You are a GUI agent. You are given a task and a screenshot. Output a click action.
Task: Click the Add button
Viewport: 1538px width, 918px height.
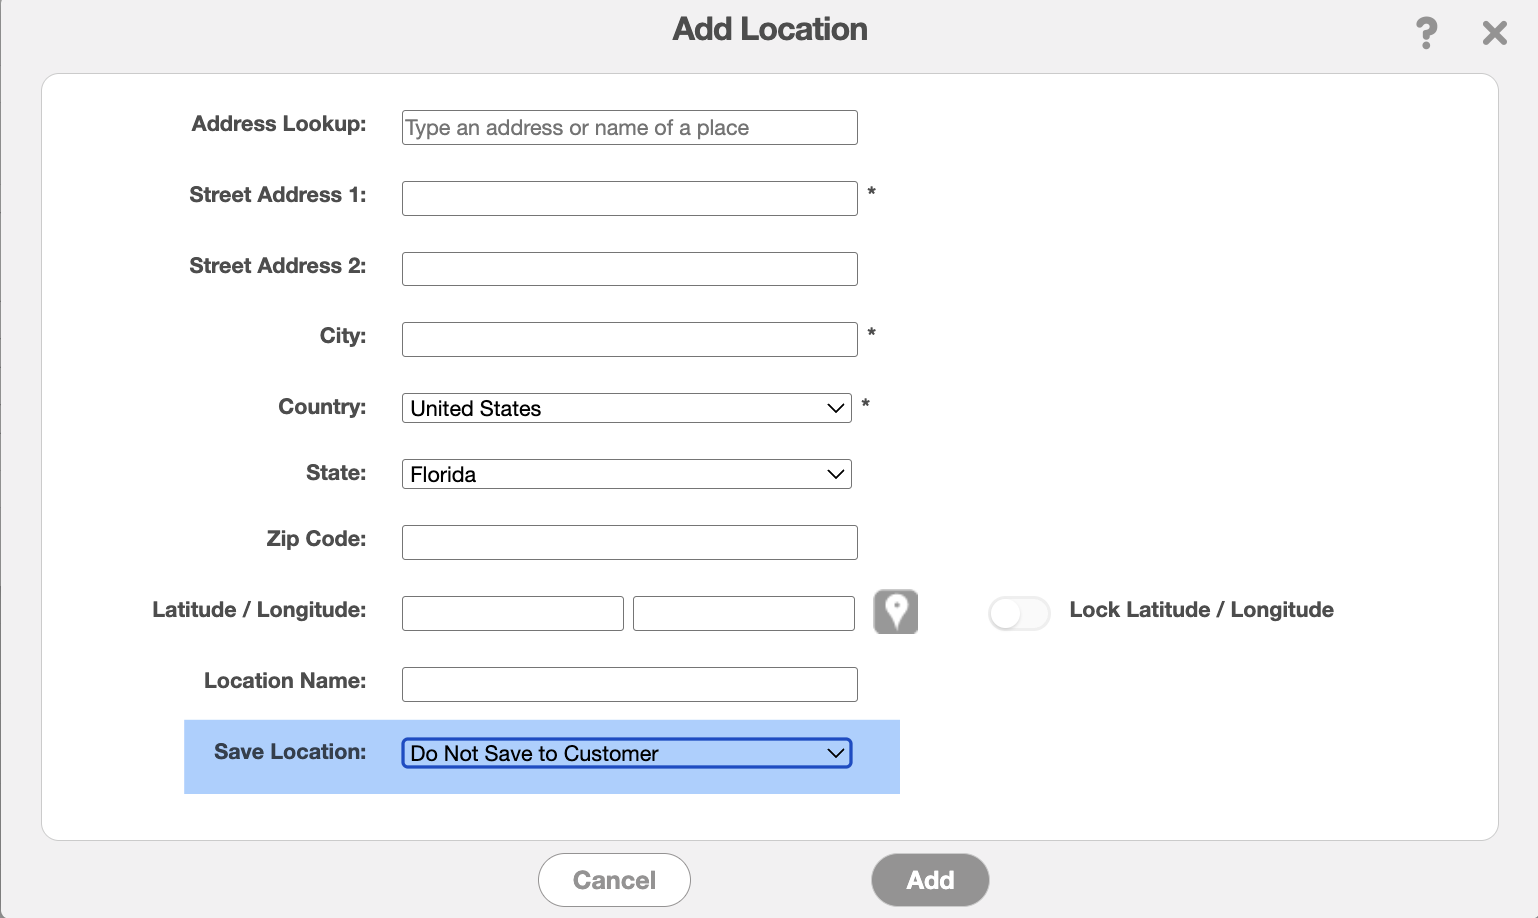930,880
